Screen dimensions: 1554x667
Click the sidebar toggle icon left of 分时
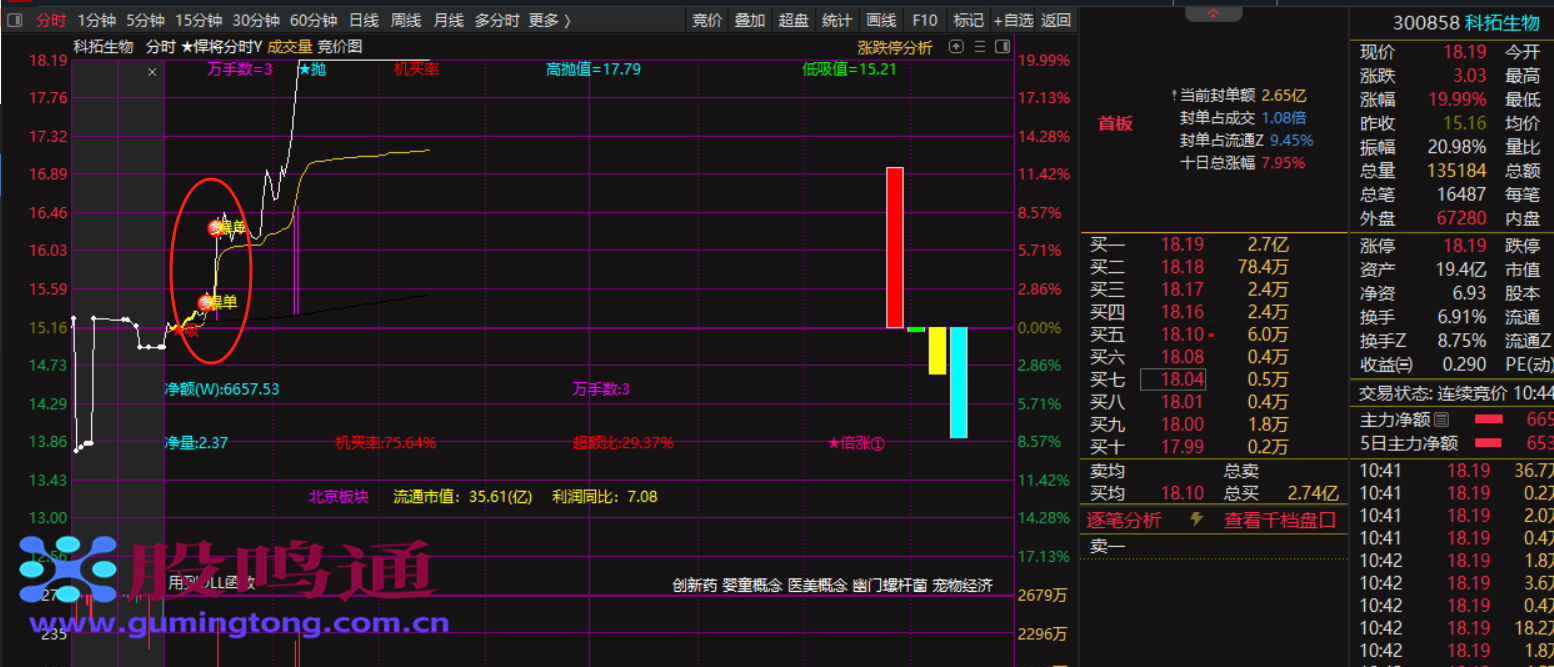[x=15, y=20]
